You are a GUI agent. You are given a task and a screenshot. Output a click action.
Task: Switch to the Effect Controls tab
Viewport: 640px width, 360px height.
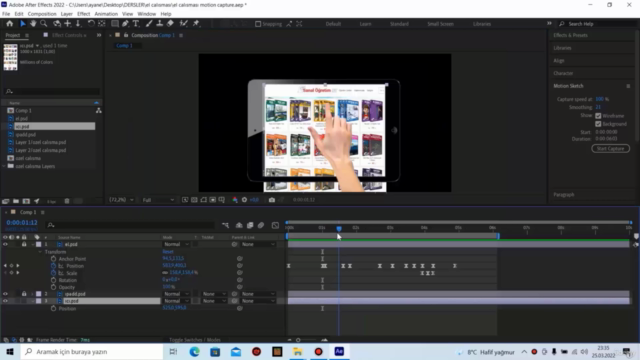coord(67,35)
